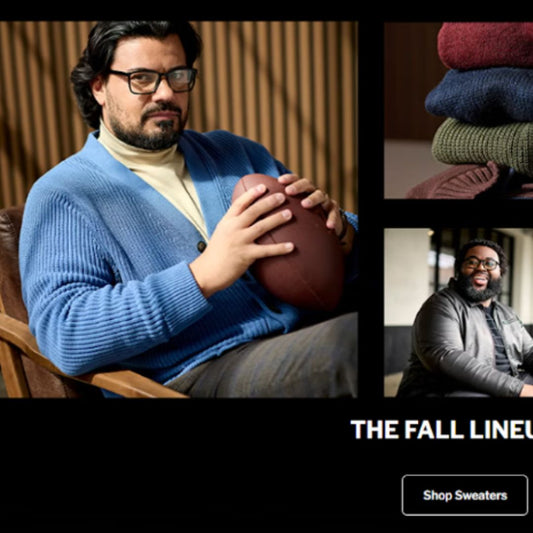Viewport: 533px width, 533px height.
Task: Click the brown football in main photo
Action: pyautogui.click(x=289, y=243)
